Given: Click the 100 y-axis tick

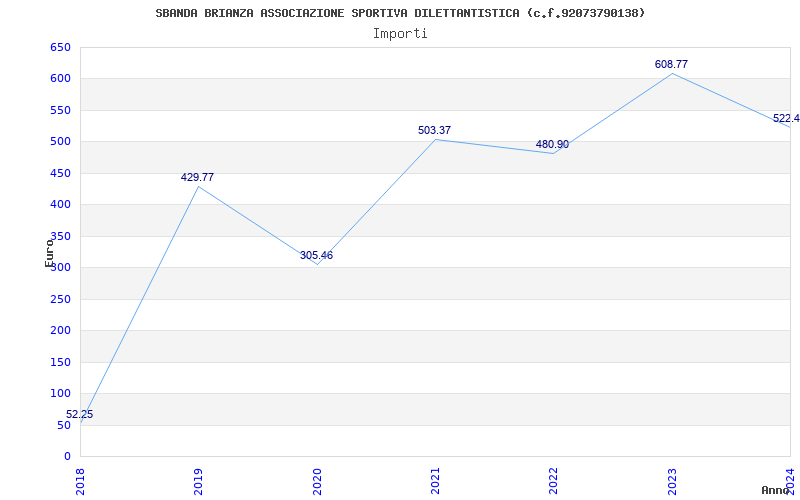Looking at the screenshot, I should [x=60, y=393].
